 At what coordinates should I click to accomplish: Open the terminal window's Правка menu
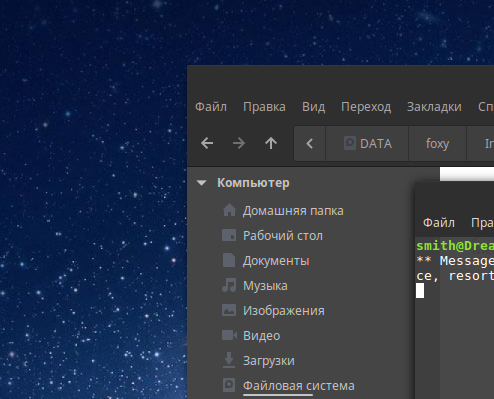[x=482, y=223]
